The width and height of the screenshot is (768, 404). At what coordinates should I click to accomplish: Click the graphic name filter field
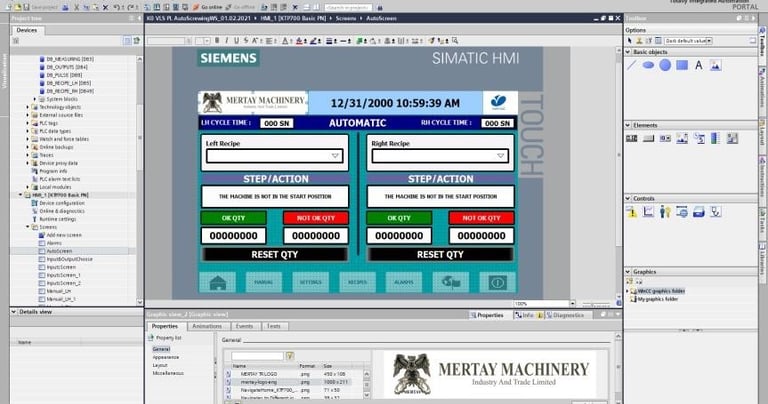click(x=258, y=356)
